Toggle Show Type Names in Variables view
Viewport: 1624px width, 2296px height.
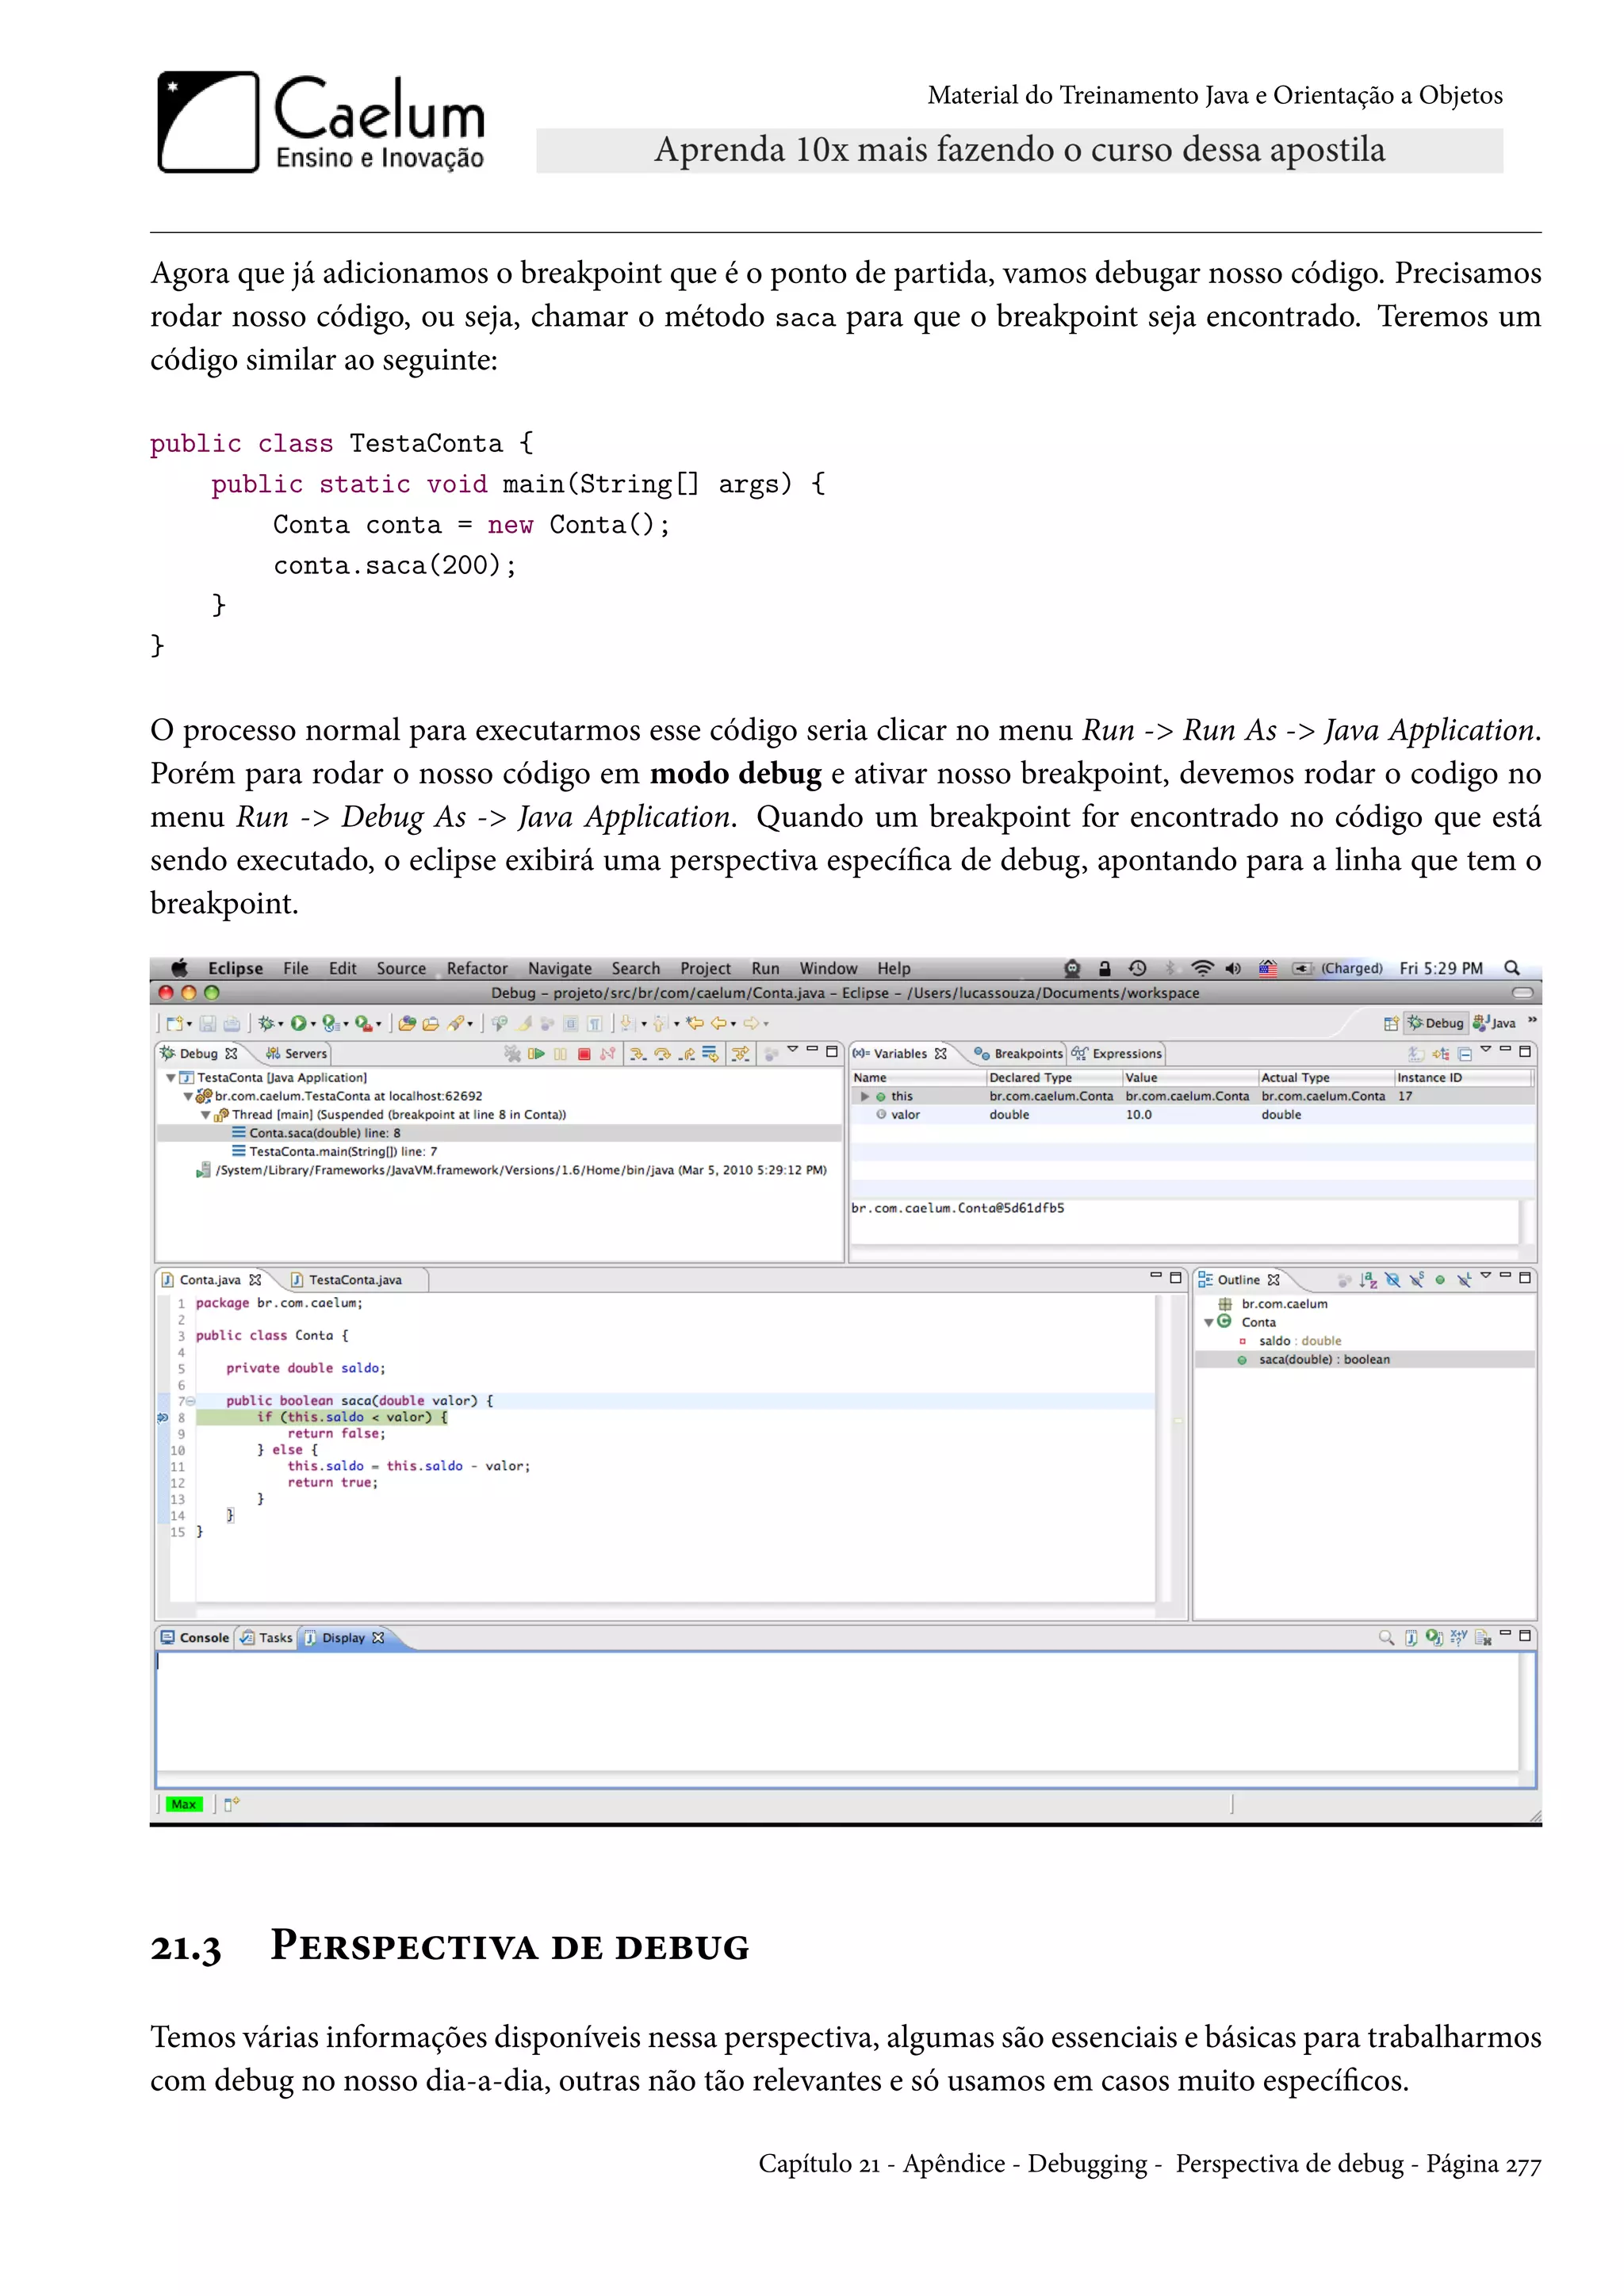coord(1416,1053)
